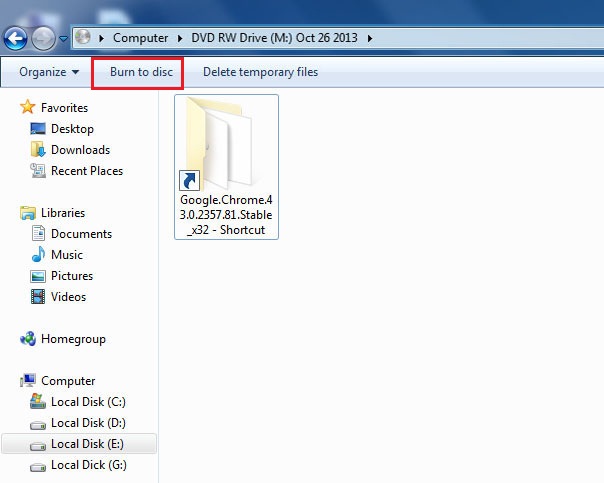Select Favorites in navigation pane

click(x=64, y=108)
